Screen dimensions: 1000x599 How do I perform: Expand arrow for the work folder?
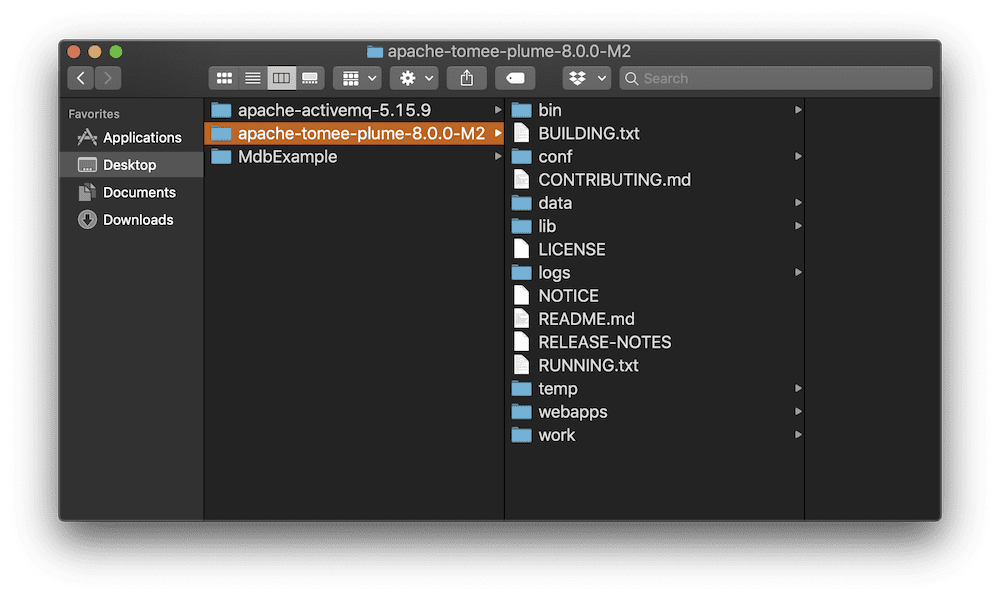[x=798, y=435]
